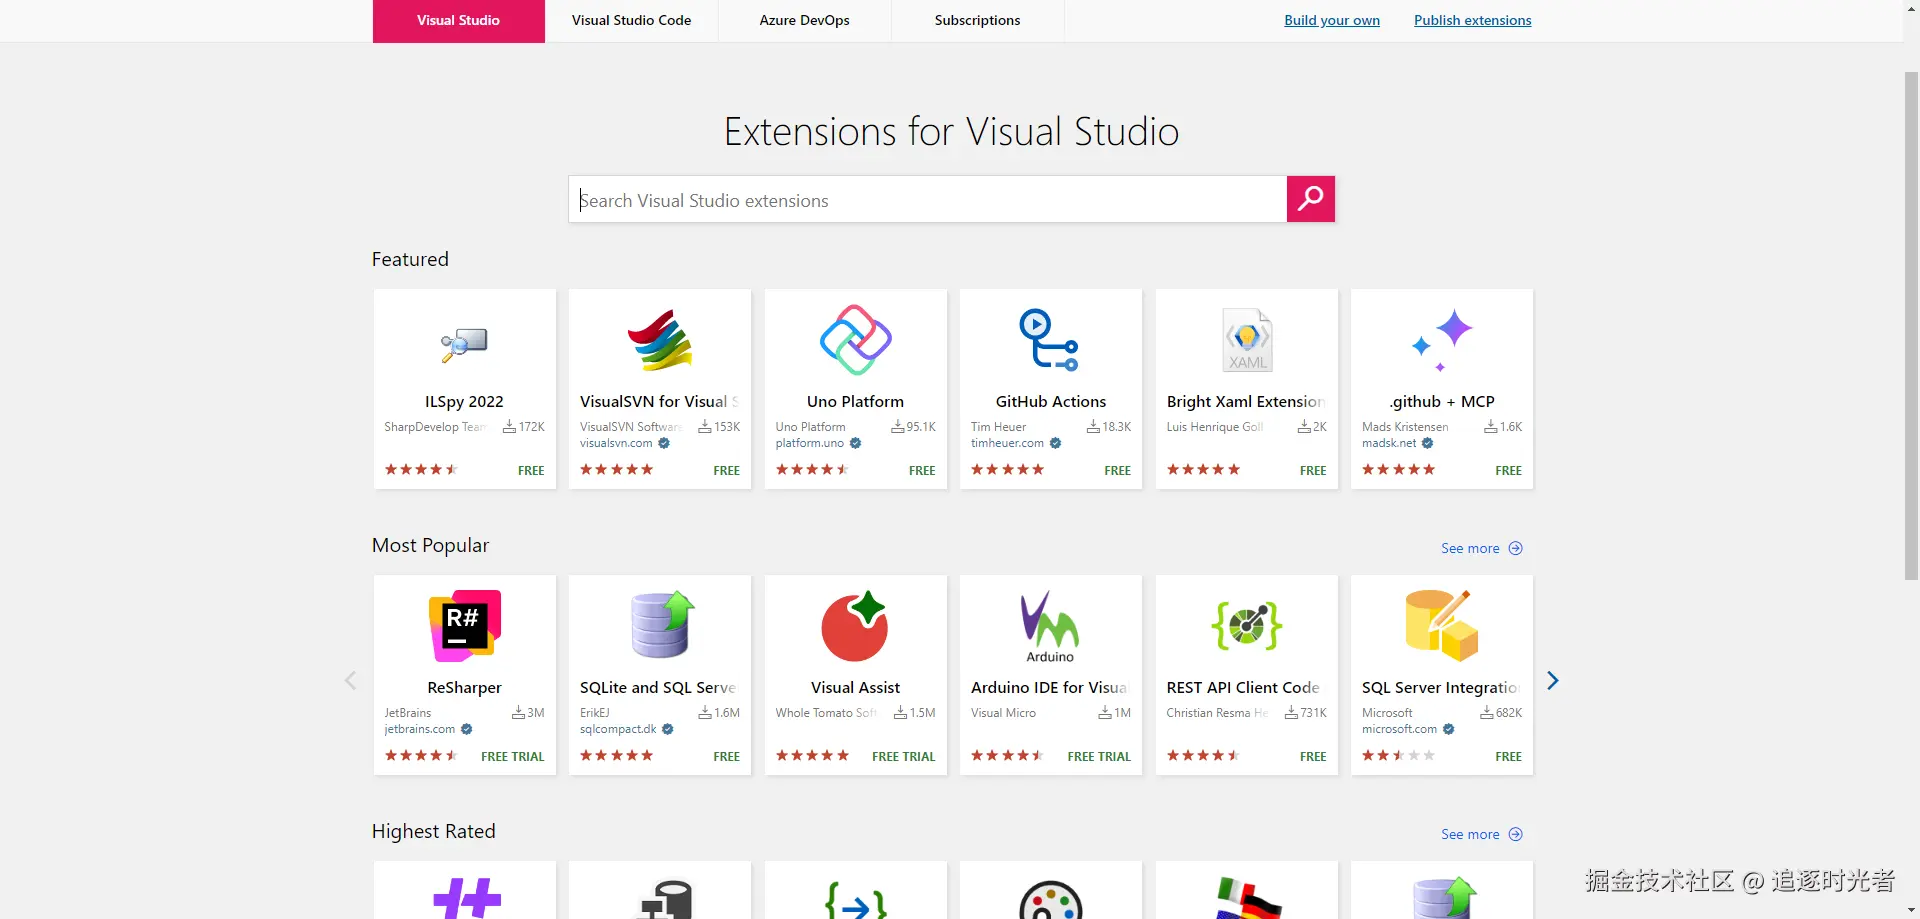Switch to the Visual Studio tab
1920x919 pixels.
(459, 21)
